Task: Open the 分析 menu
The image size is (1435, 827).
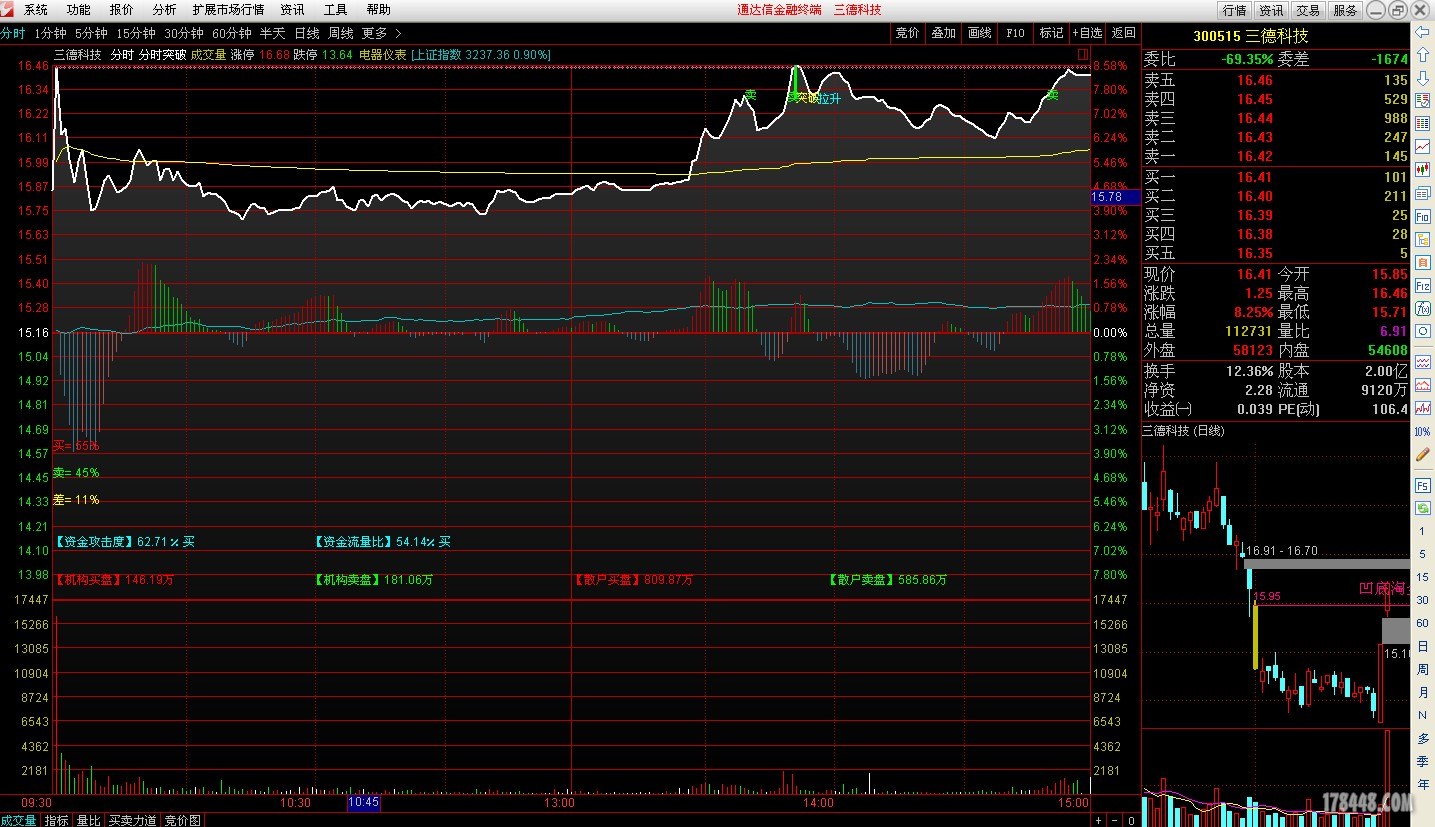Action: click(x=164, y=10)
